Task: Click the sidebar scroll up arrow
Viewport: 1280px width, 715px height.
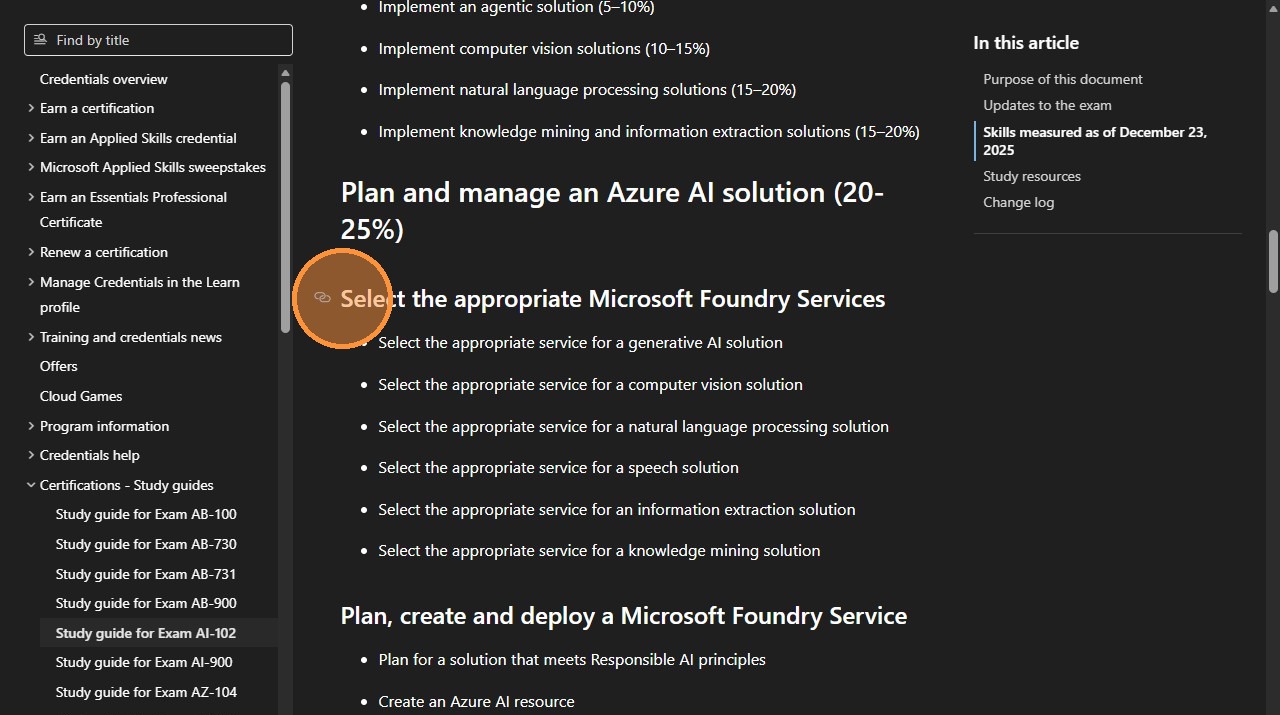Action: [x=285, y=73]
